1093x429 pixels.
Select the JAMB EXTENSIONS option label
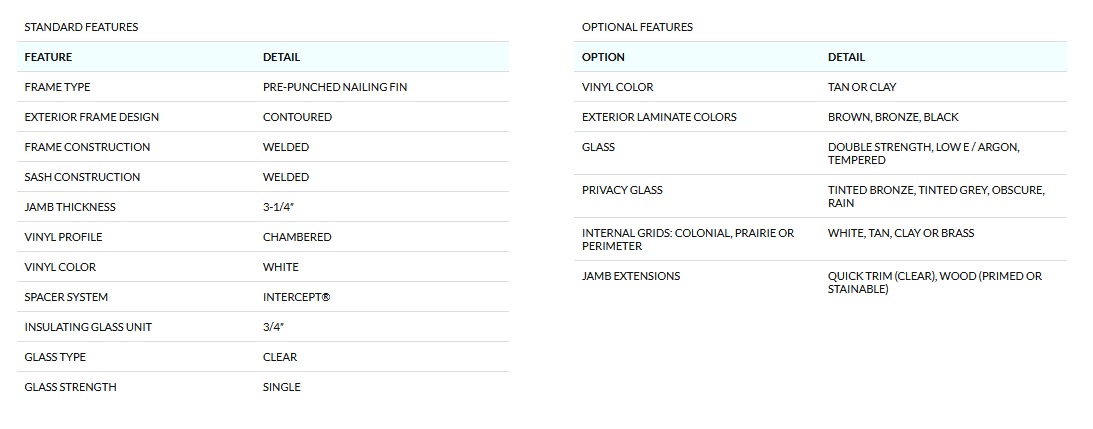(x=631, y=276)
